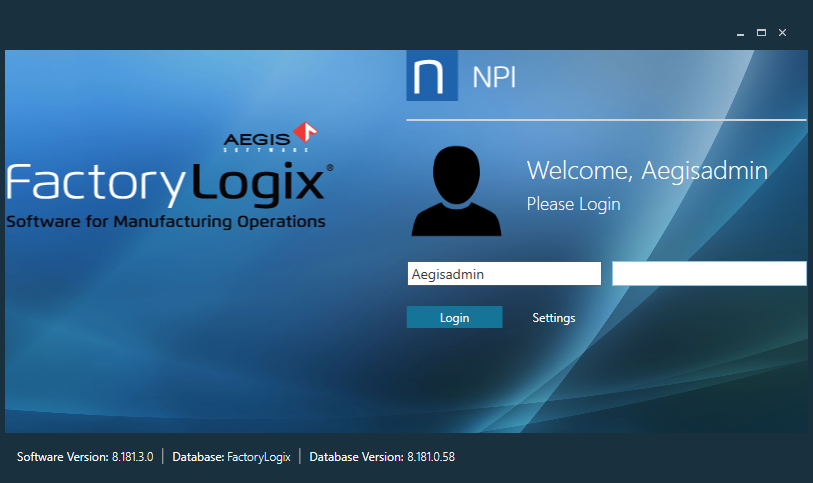
Task: Click 'Software for Manufacturing Operations' tagline
Action: (166, 222)
